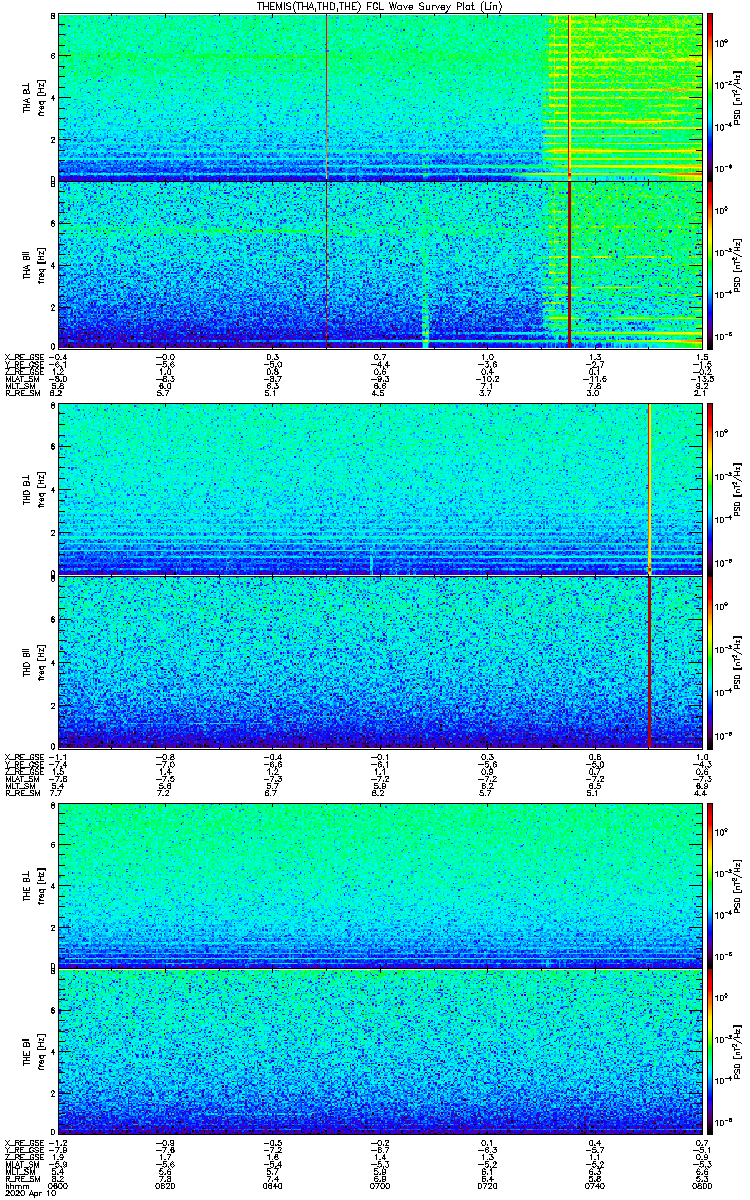The image size is (750, 1200).
Task: Open the THD B-perpendicular spectrogram panel
Action: point(379,489)
